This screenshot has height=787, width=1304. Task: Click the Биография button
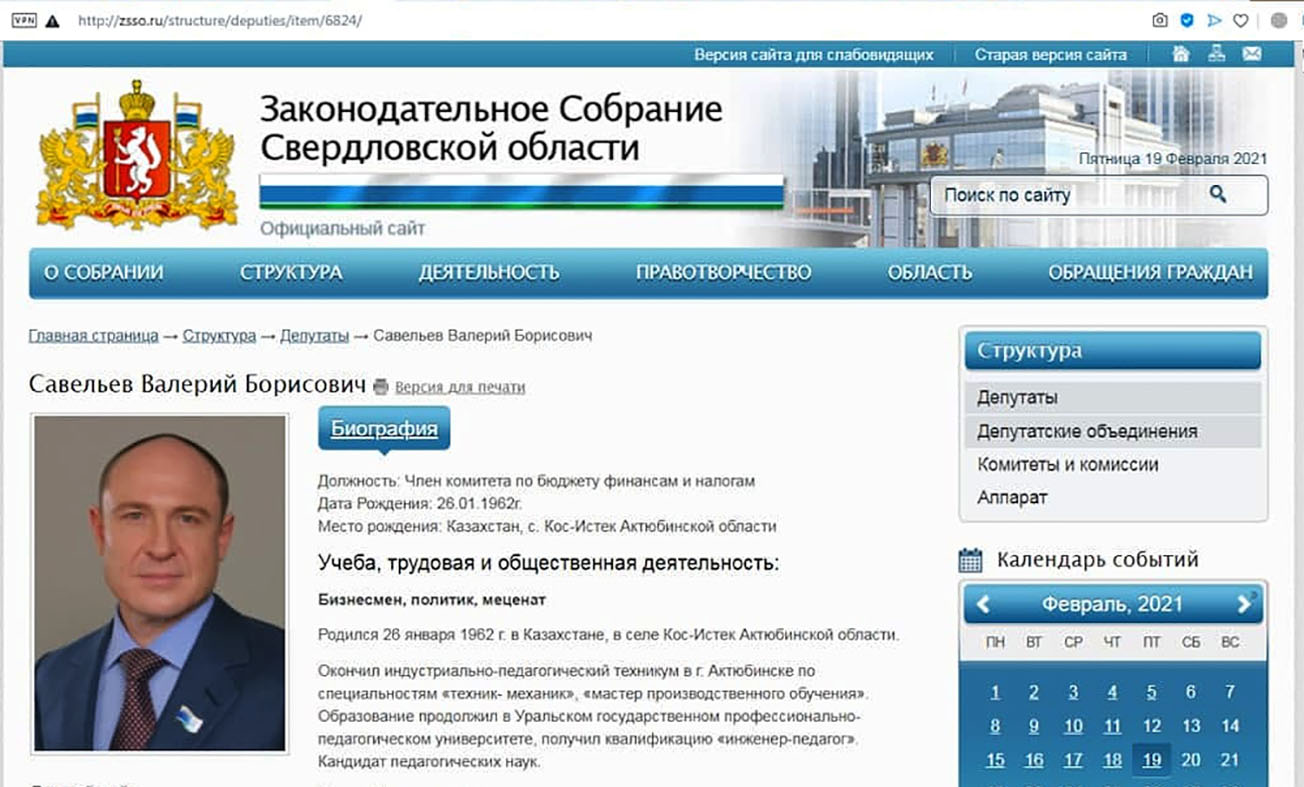point(384,426)
